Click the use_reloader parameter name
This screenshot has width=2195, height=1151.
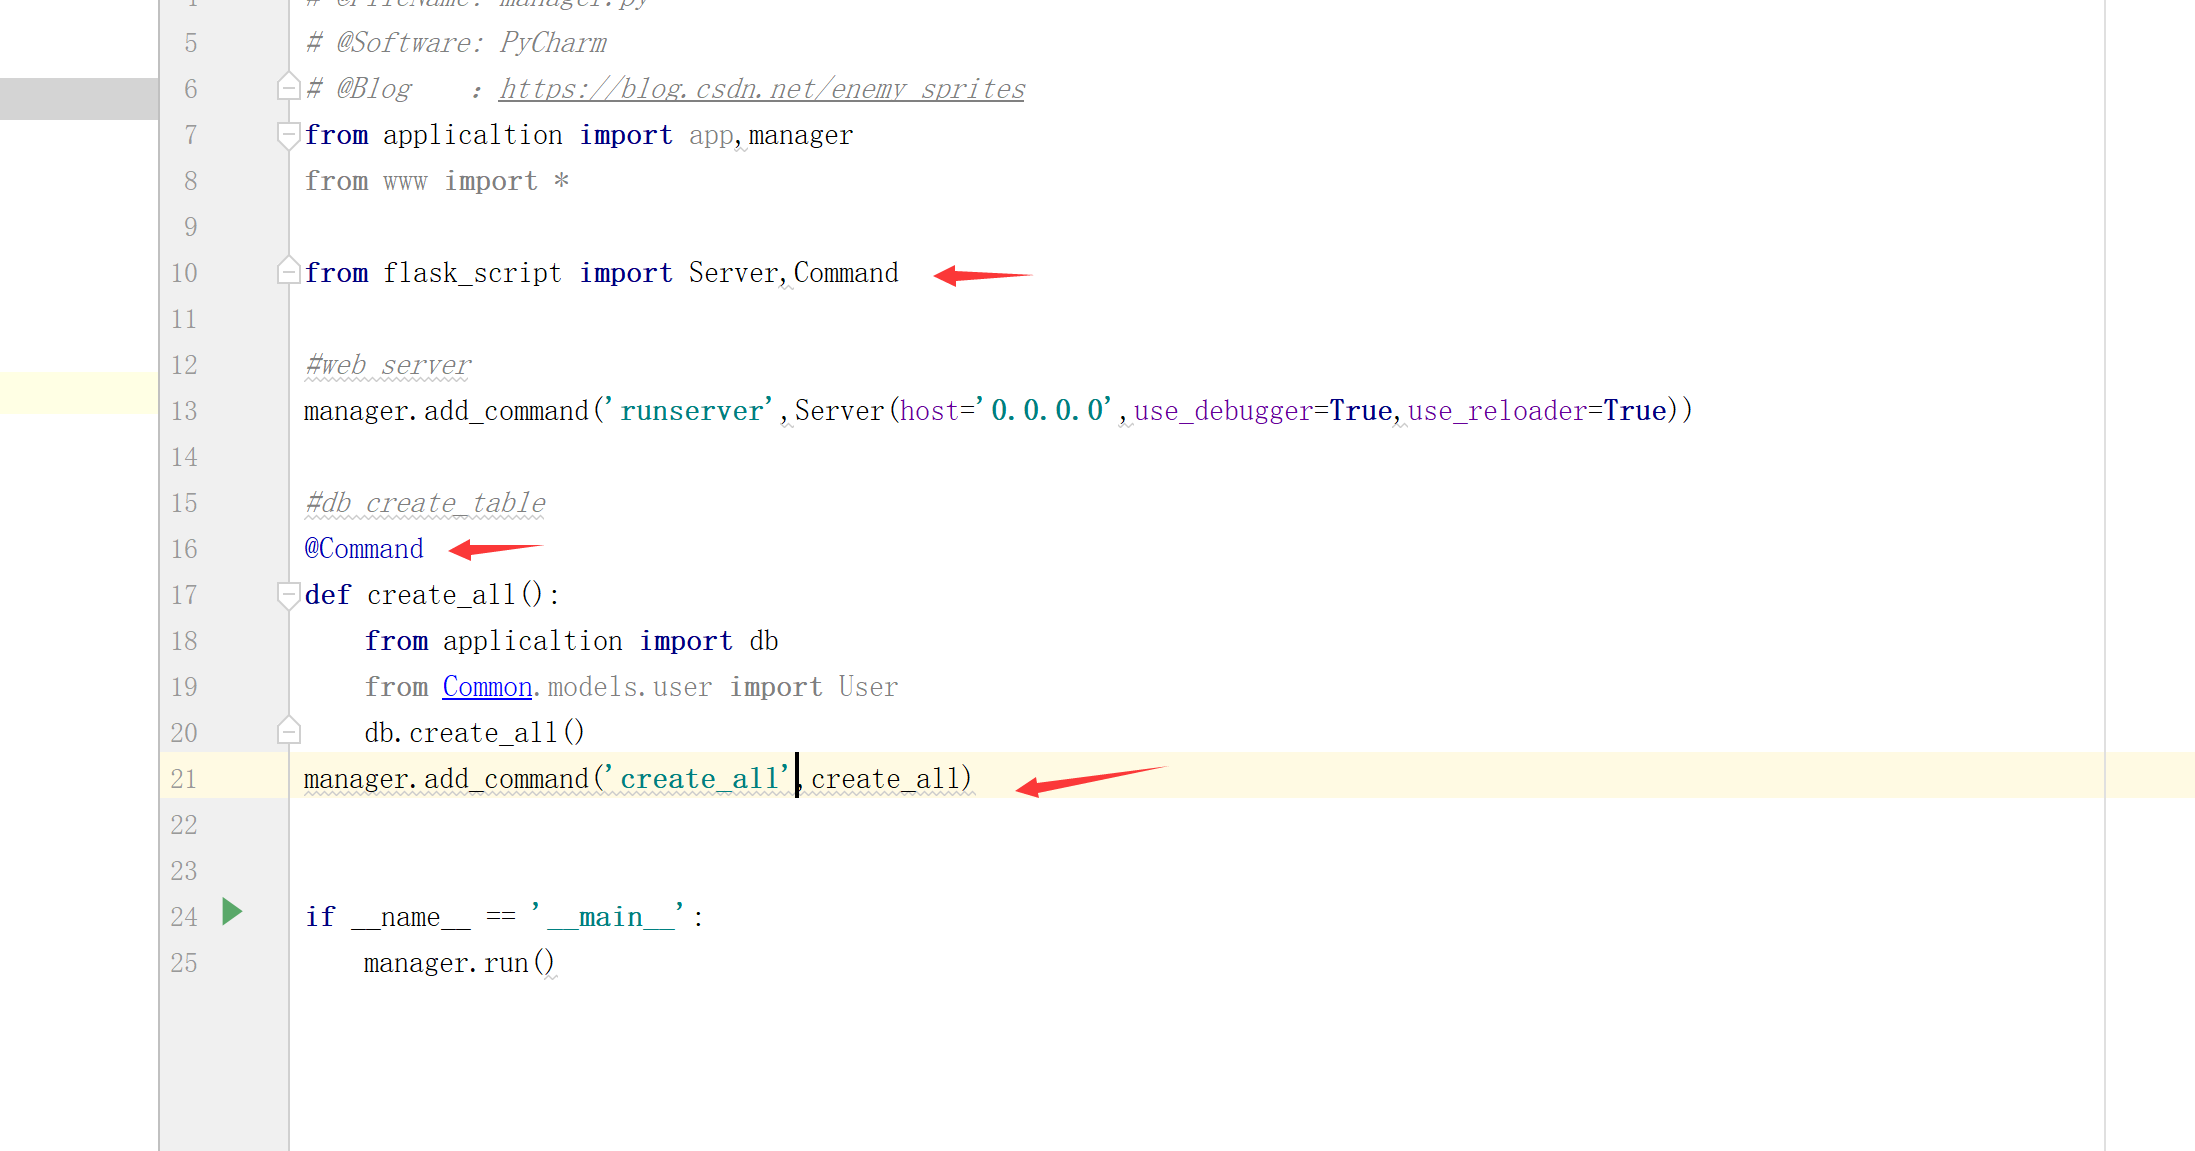[1497, 411]
